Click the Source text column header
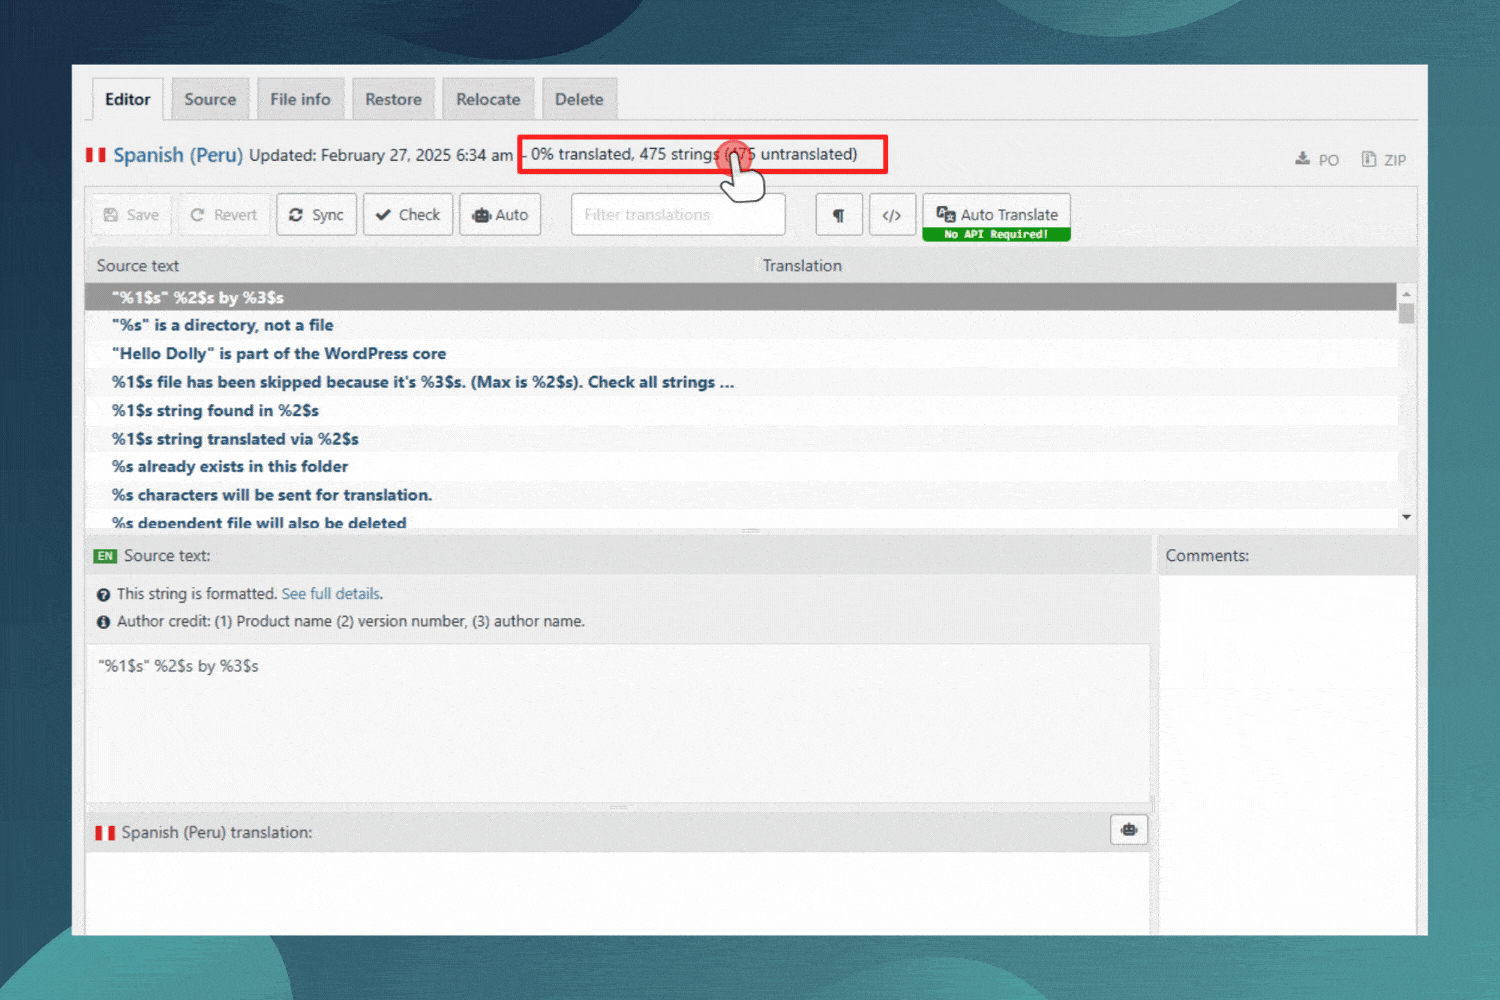Viewport: 1500px width, 1000px height. pos(138,265)
